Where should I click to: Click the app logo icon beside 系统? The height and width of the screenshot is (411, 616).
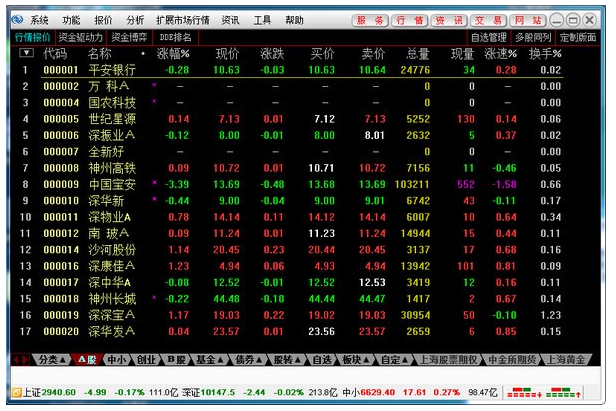coord(17,19)
